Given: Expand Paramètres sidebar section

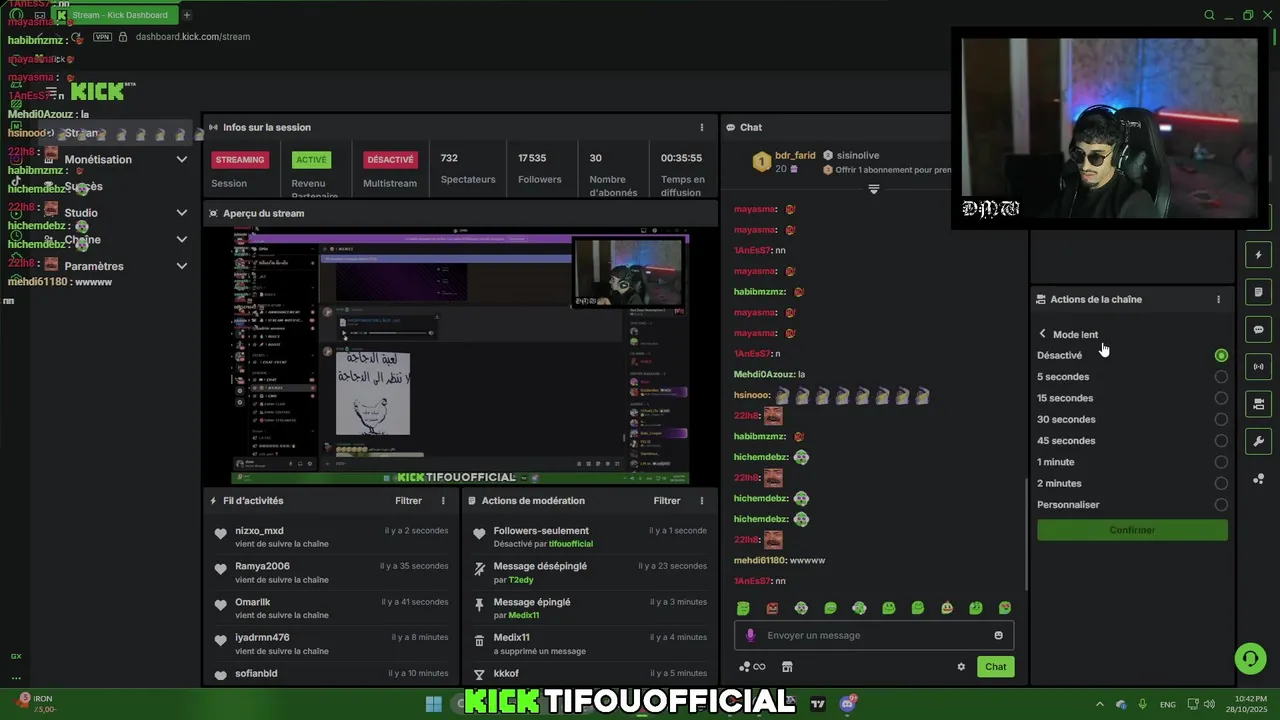Looking at the screenshot, I should [181, 266].
